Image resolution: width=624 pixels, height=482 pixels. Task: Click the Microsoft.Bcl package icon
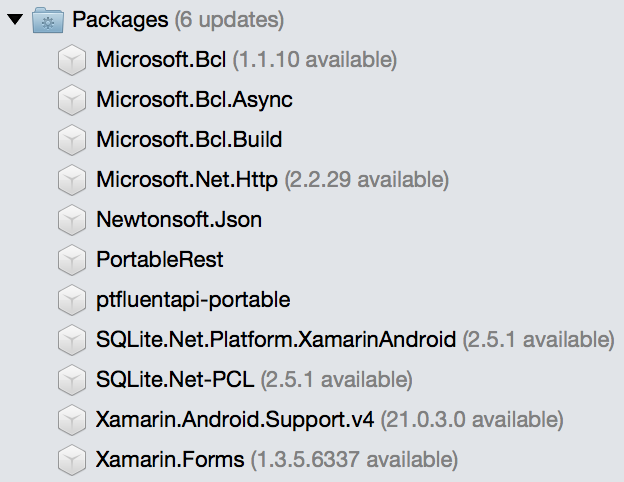coord(73,60)
